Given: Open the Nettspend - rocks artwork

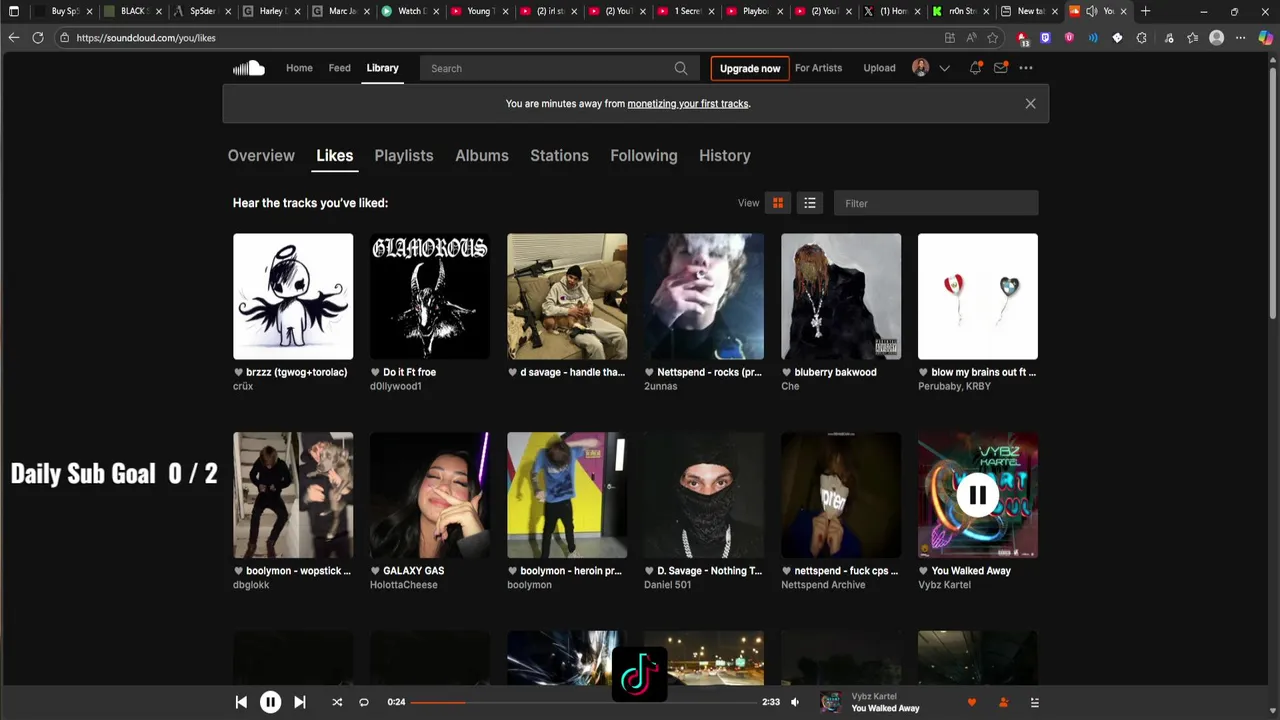Looking at the screenshot, I should click(704, 296).
